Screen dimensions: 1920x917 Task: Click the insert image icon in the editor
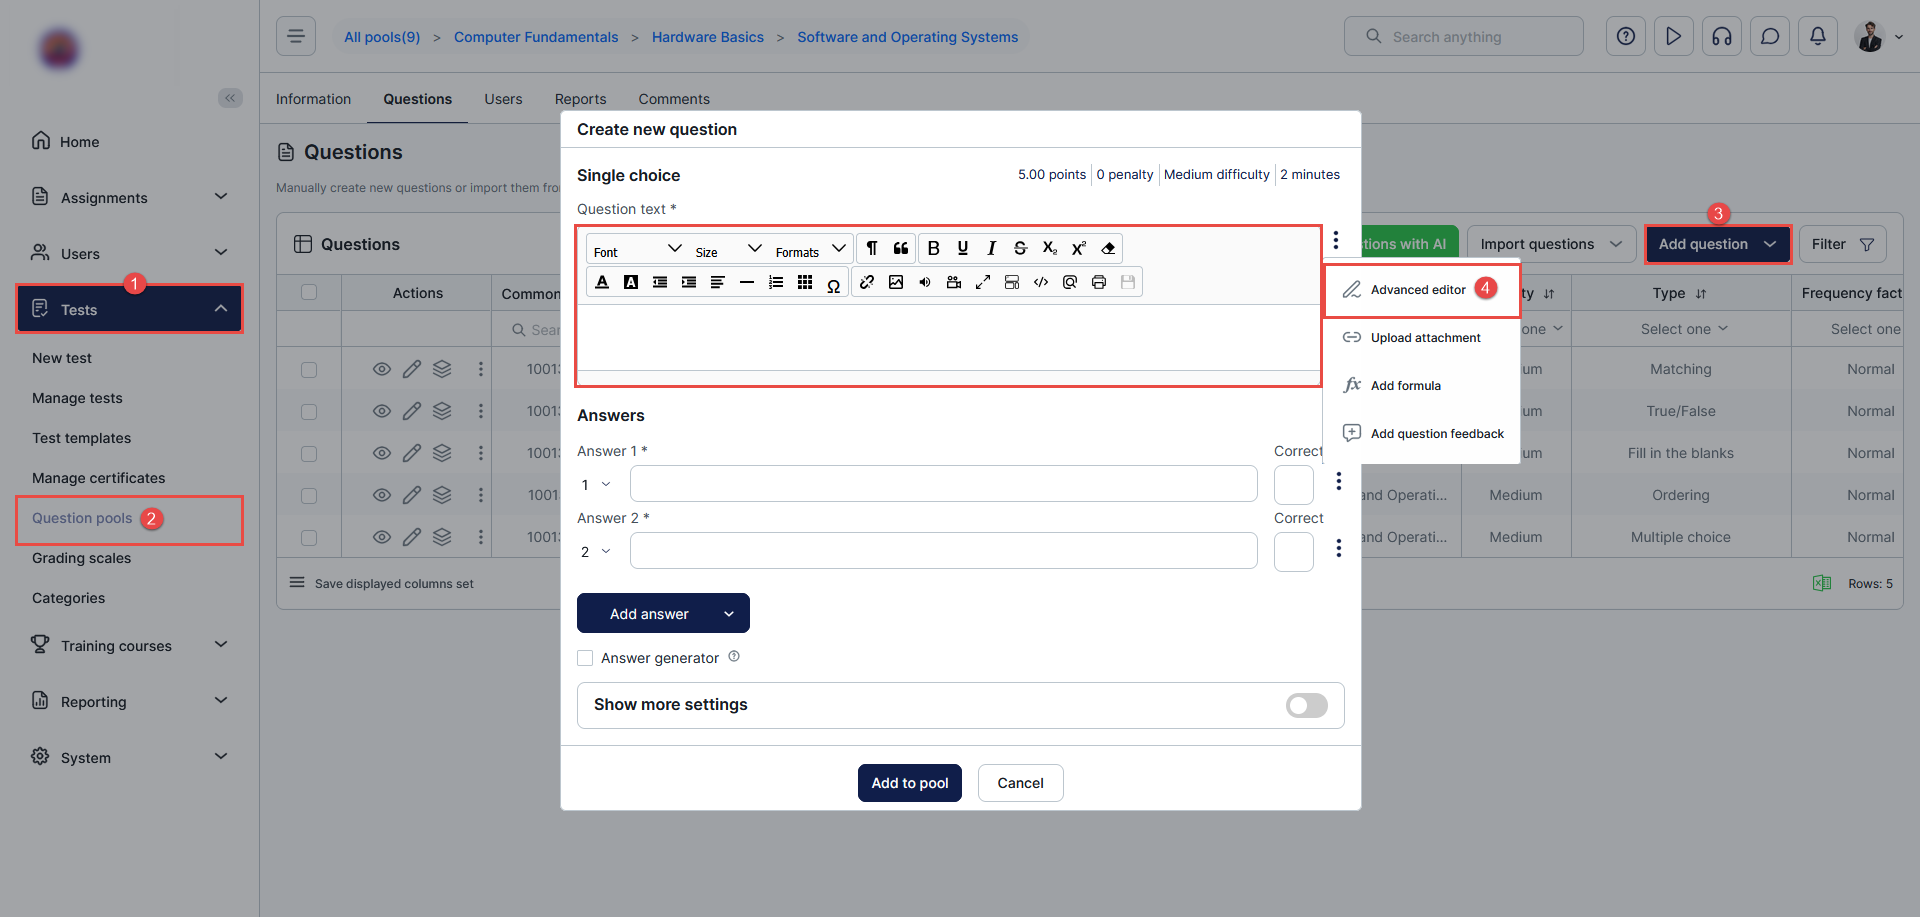(896, 283)
